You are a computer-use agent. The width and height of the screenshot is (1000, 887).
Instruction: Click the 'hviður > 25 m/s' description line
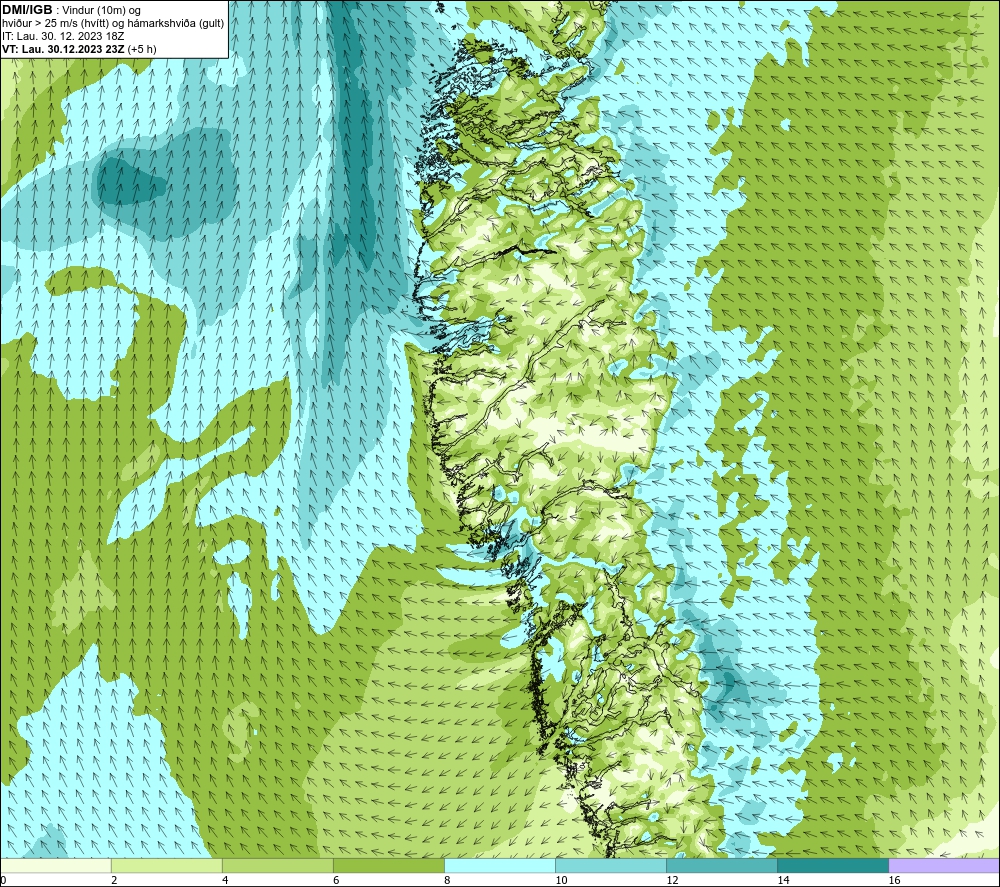point(113,24)
